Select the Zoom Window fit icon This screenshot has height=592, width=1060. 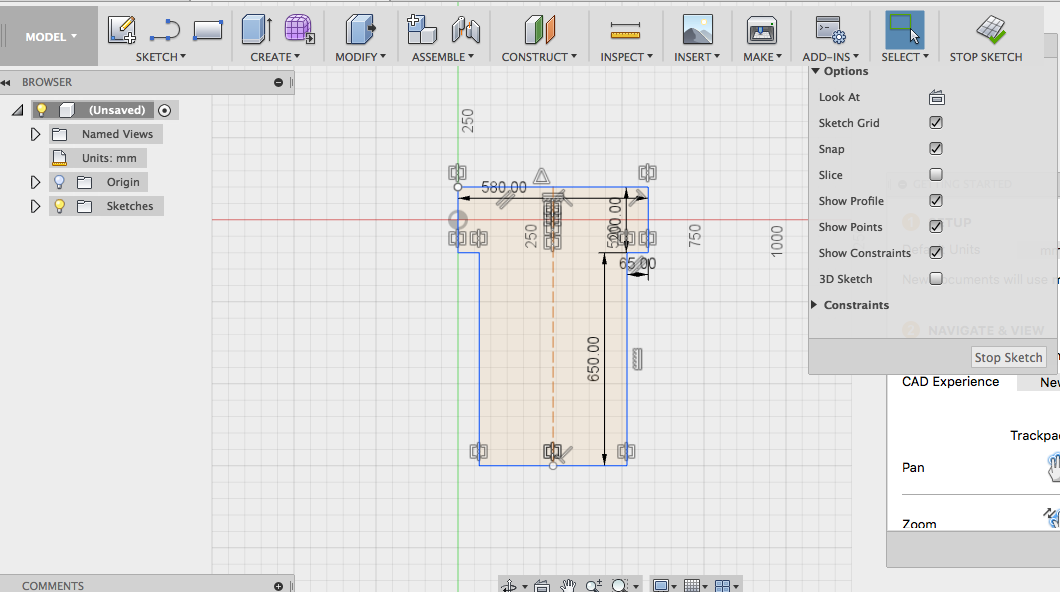pos(619,586)
